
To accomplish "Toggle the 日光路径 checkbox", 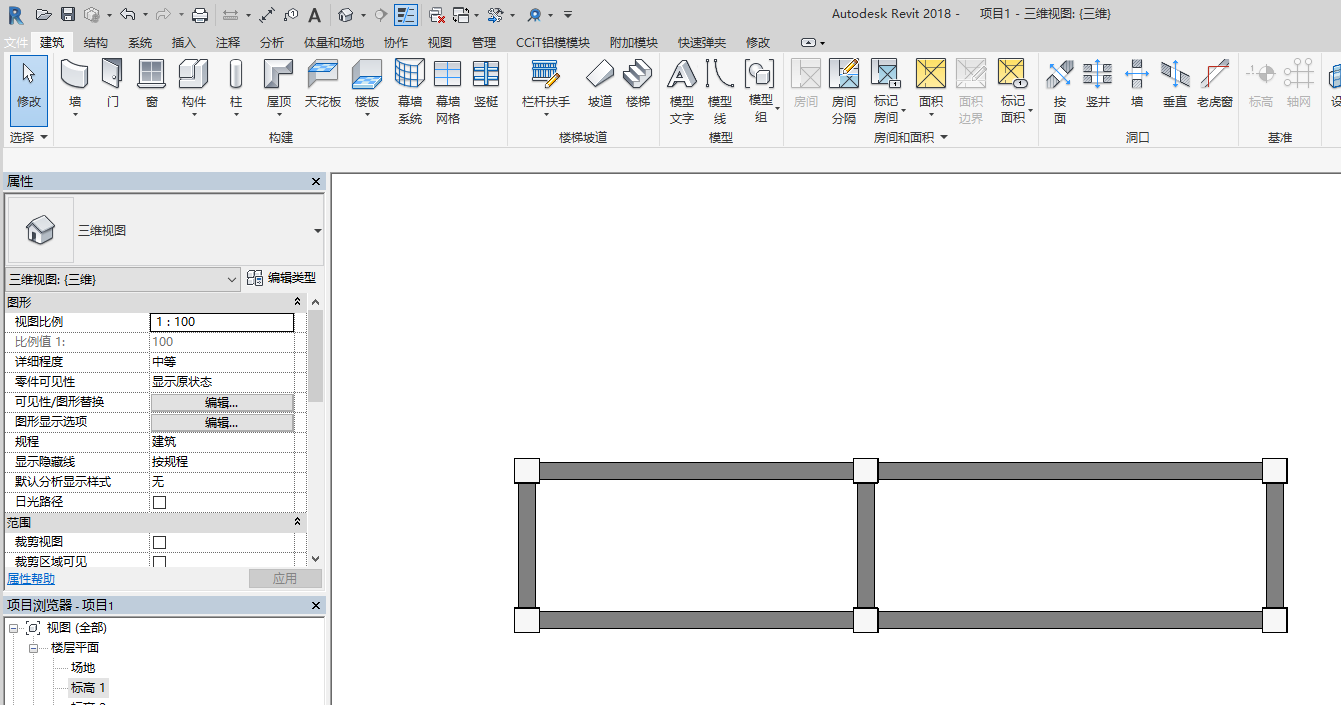I will (159, 502).
